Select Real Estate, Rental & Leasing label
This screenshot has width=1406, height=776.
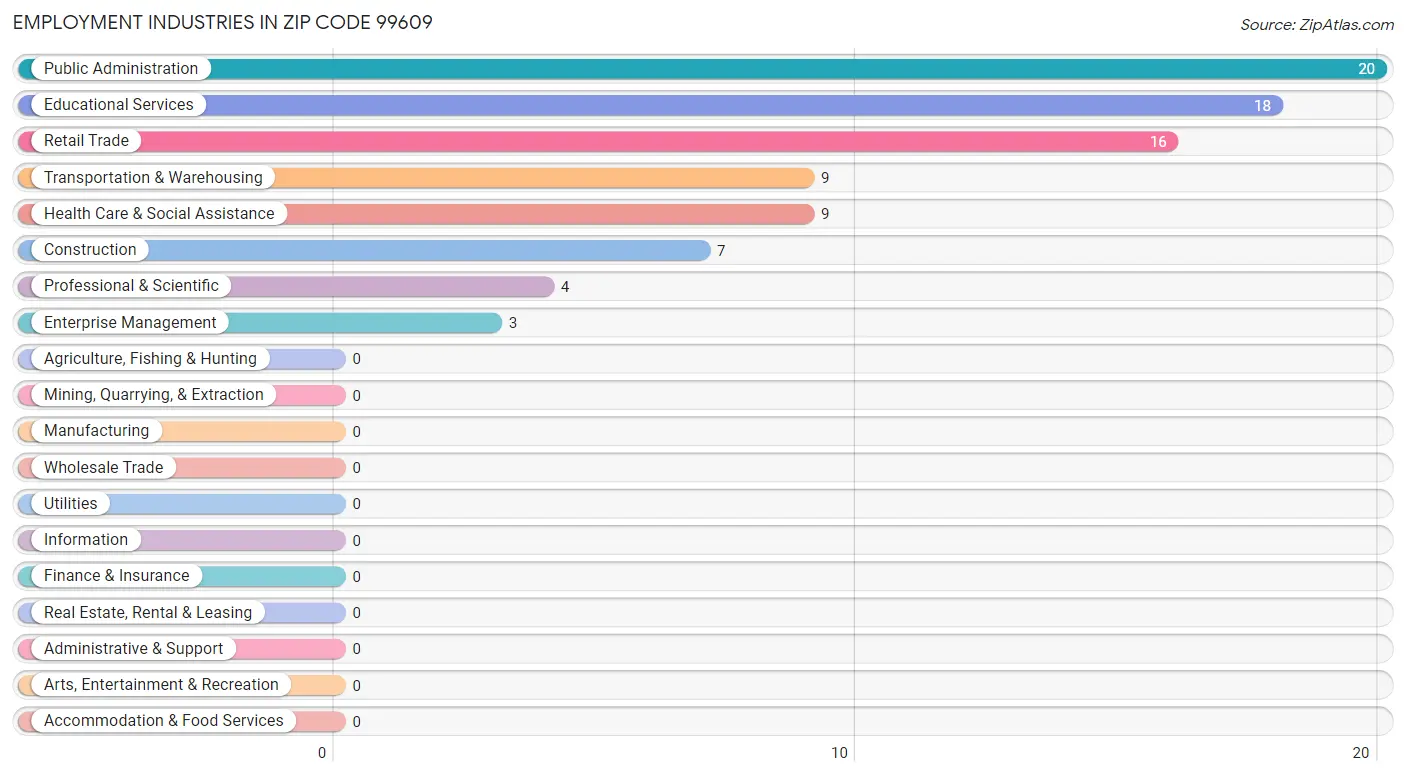[x=148, y=613]
